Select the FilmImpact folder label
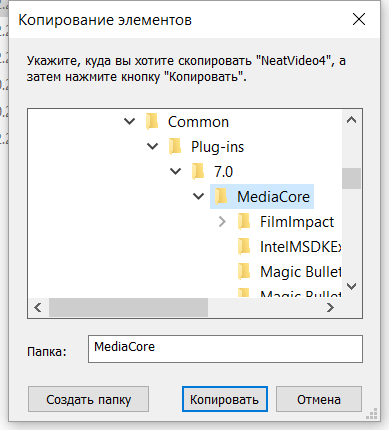The image size is (389, 430). click(x=297, y=222)
